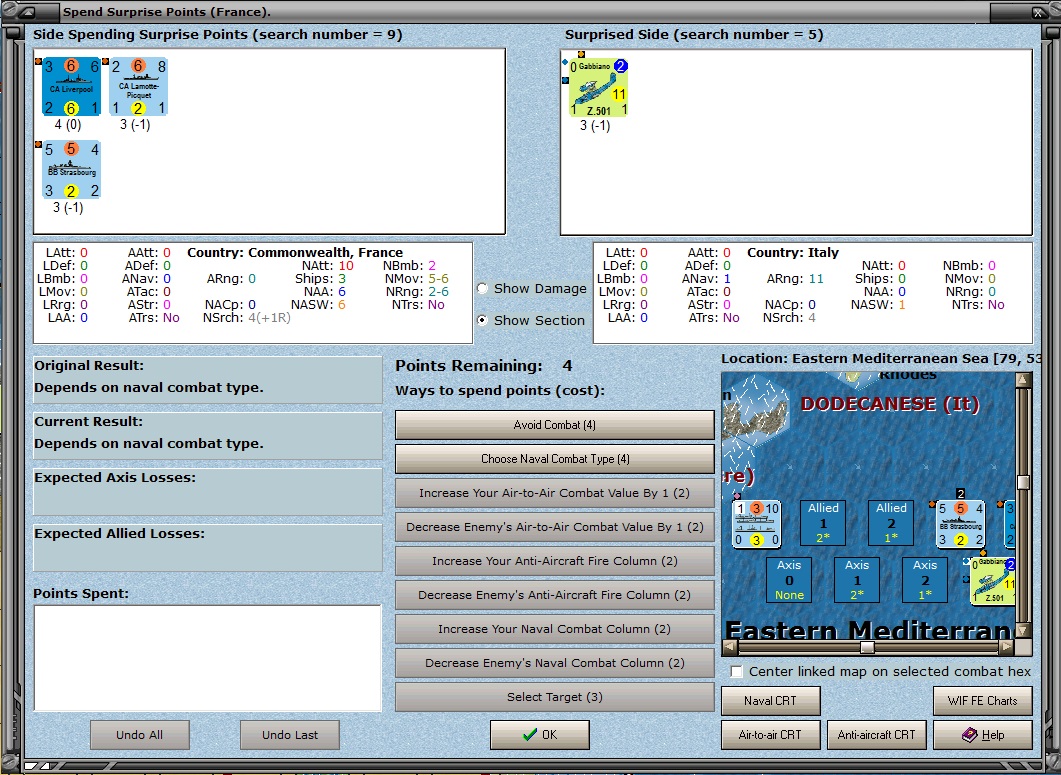Click the DODECANESE (It) map label
Viewport: 1061px width, 775px height.
click(890, 404)
